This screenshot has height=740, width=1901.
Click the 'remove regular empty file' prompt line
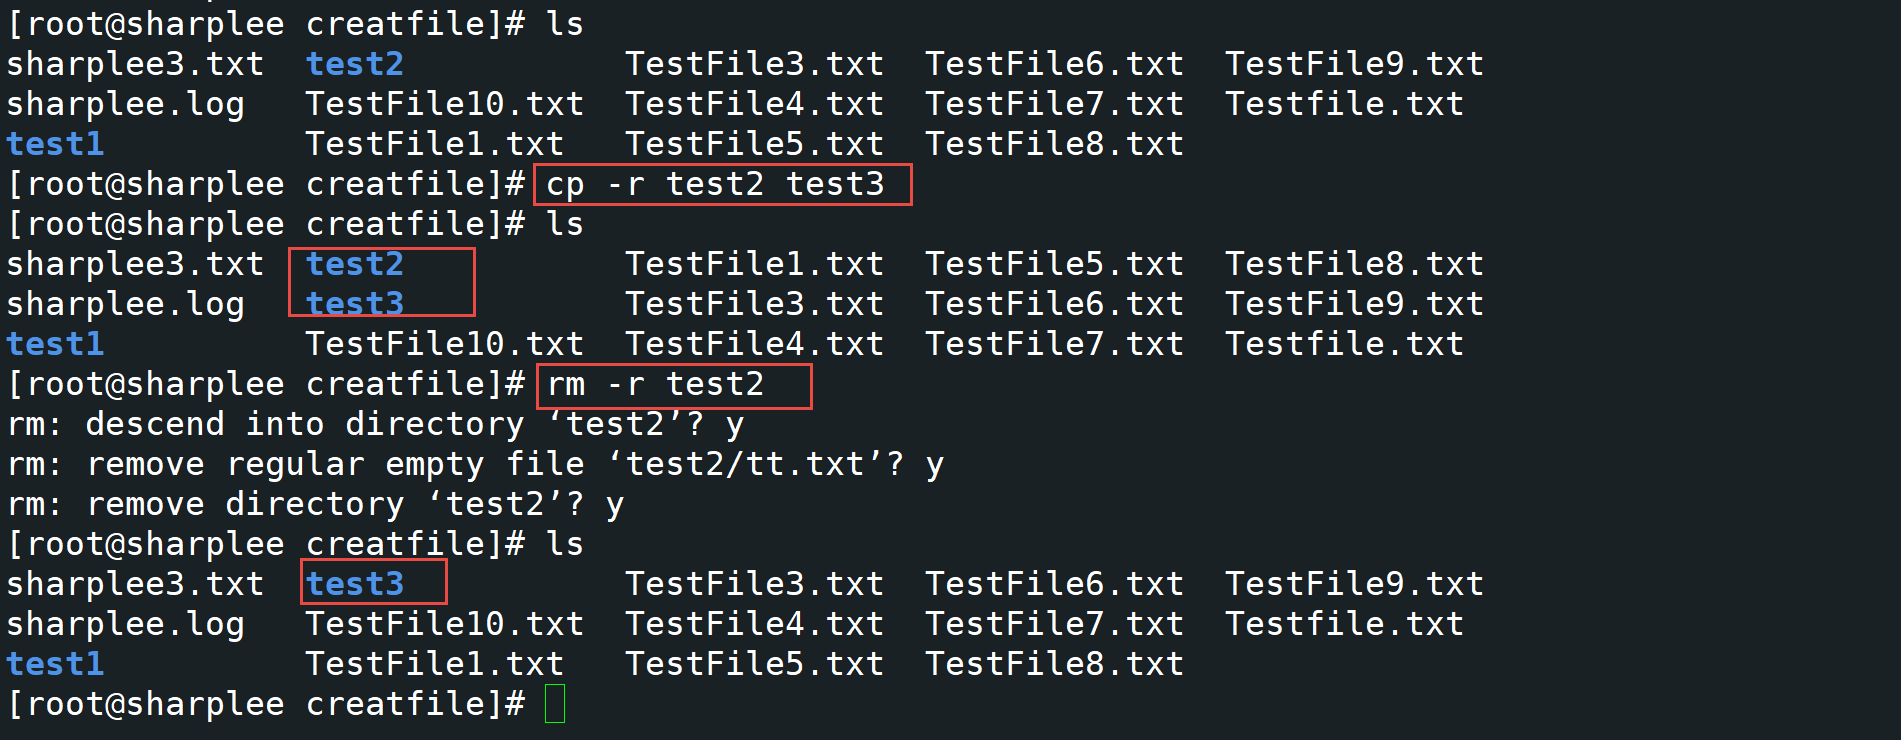pos(476,464)
